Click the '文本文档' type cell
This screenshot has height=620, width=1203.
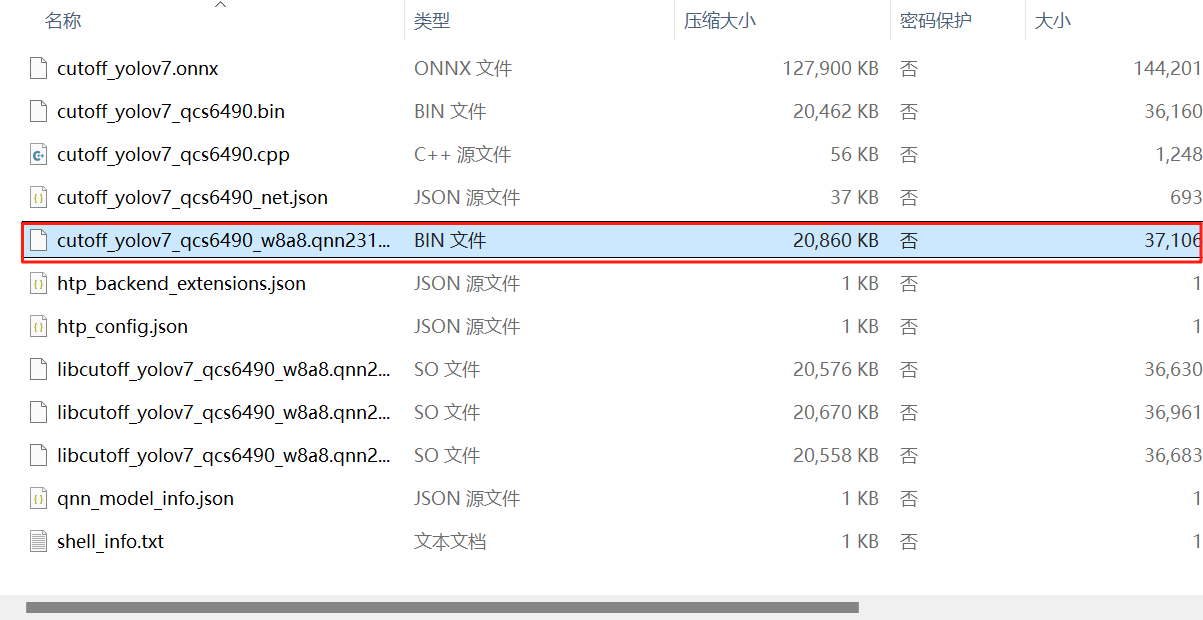pos(450,542)
